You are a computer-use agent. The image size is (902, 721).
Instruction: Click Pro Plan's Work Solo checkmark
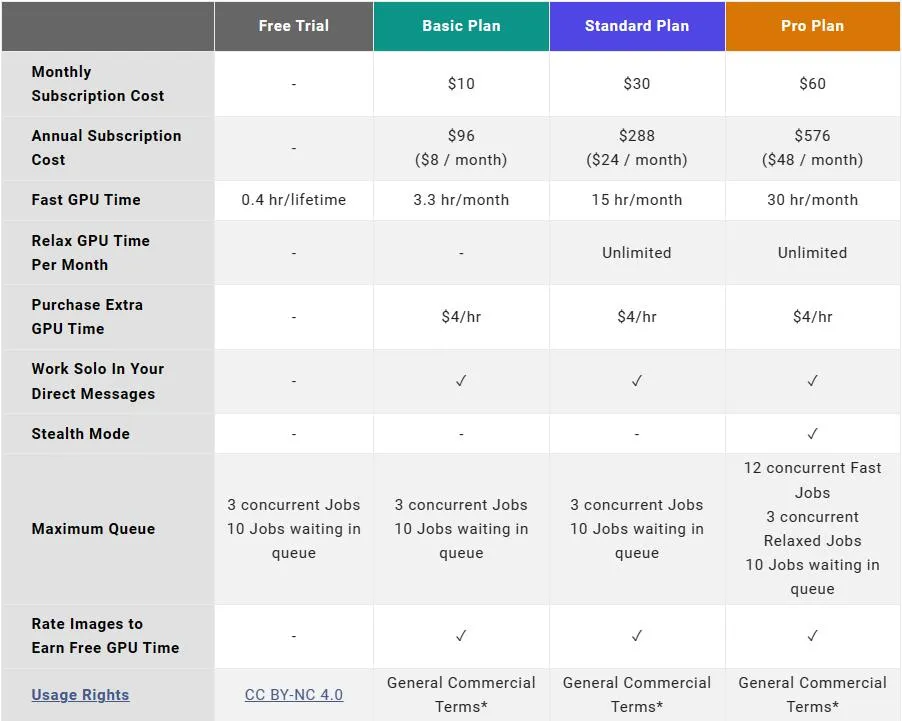pos(812,381)
